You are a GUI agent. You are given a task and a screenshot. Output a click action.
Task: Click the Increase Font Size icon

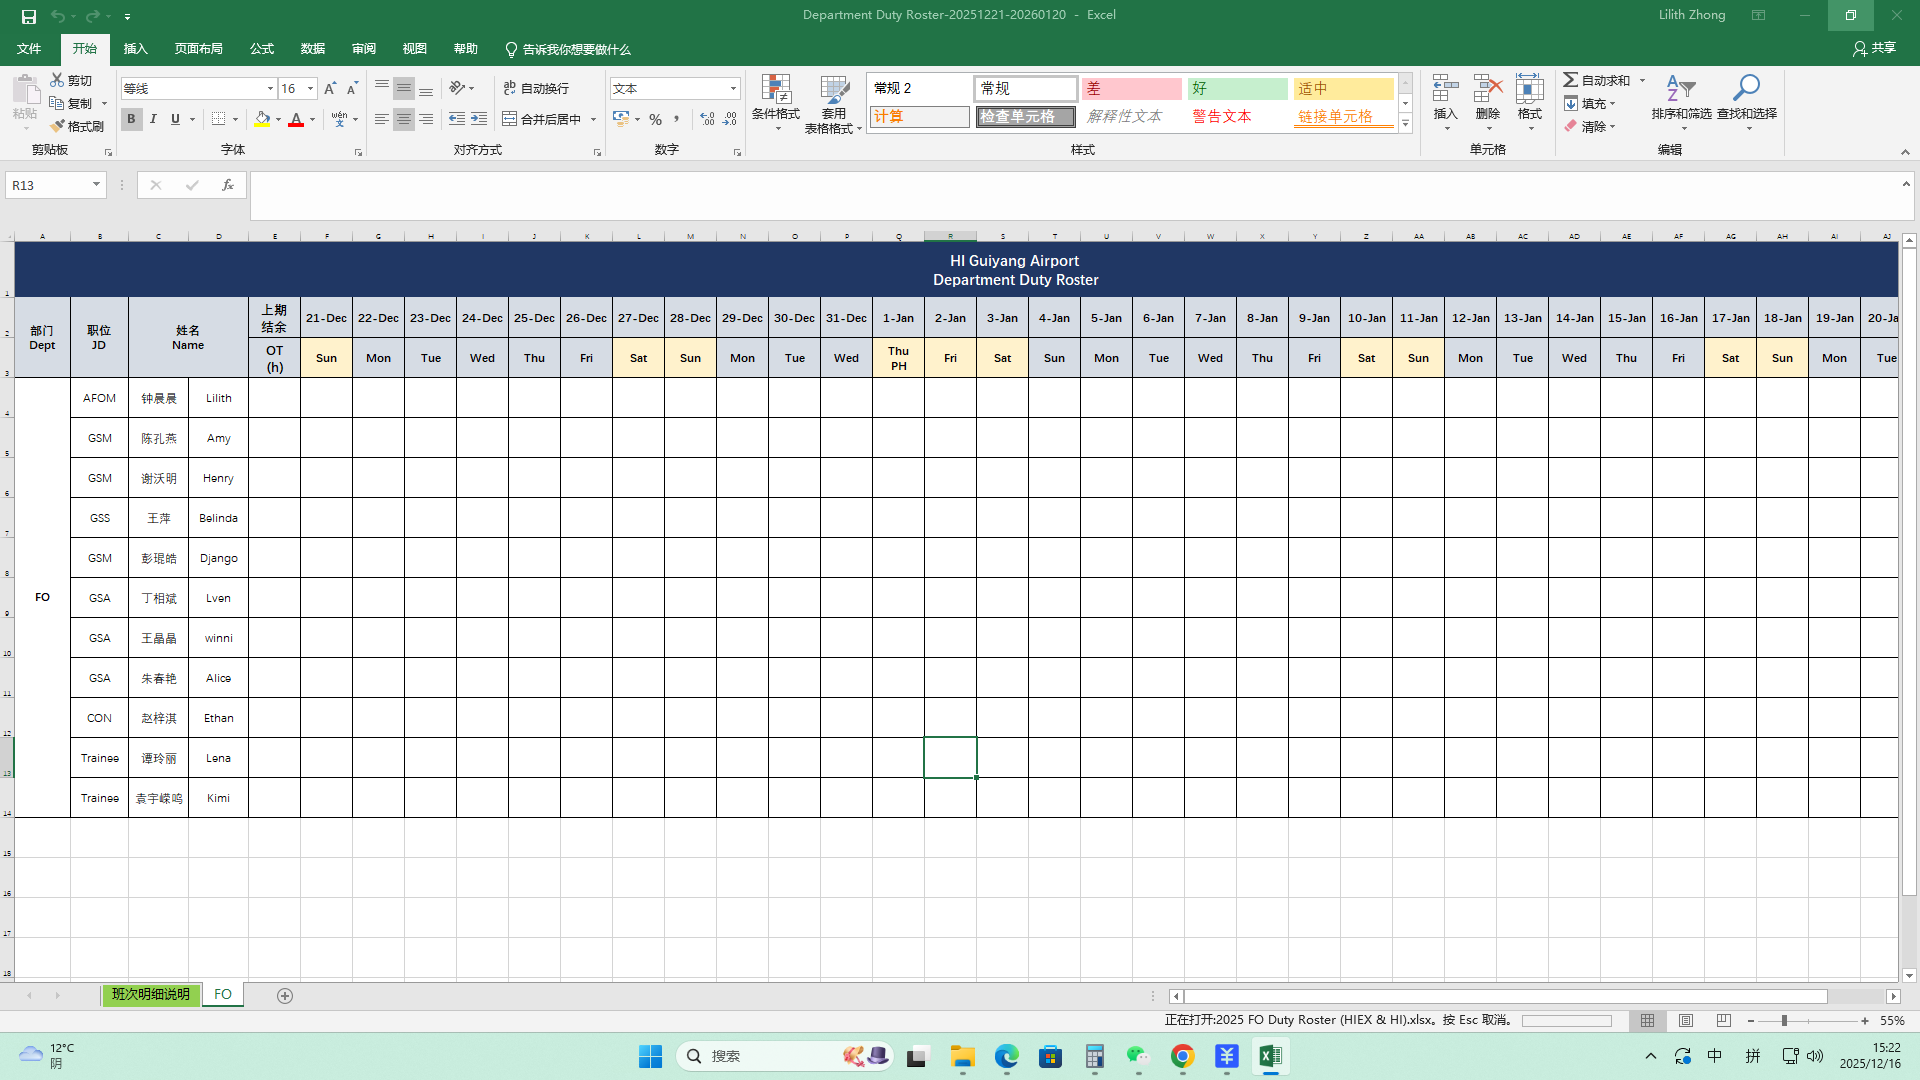[x=330, y=89]
